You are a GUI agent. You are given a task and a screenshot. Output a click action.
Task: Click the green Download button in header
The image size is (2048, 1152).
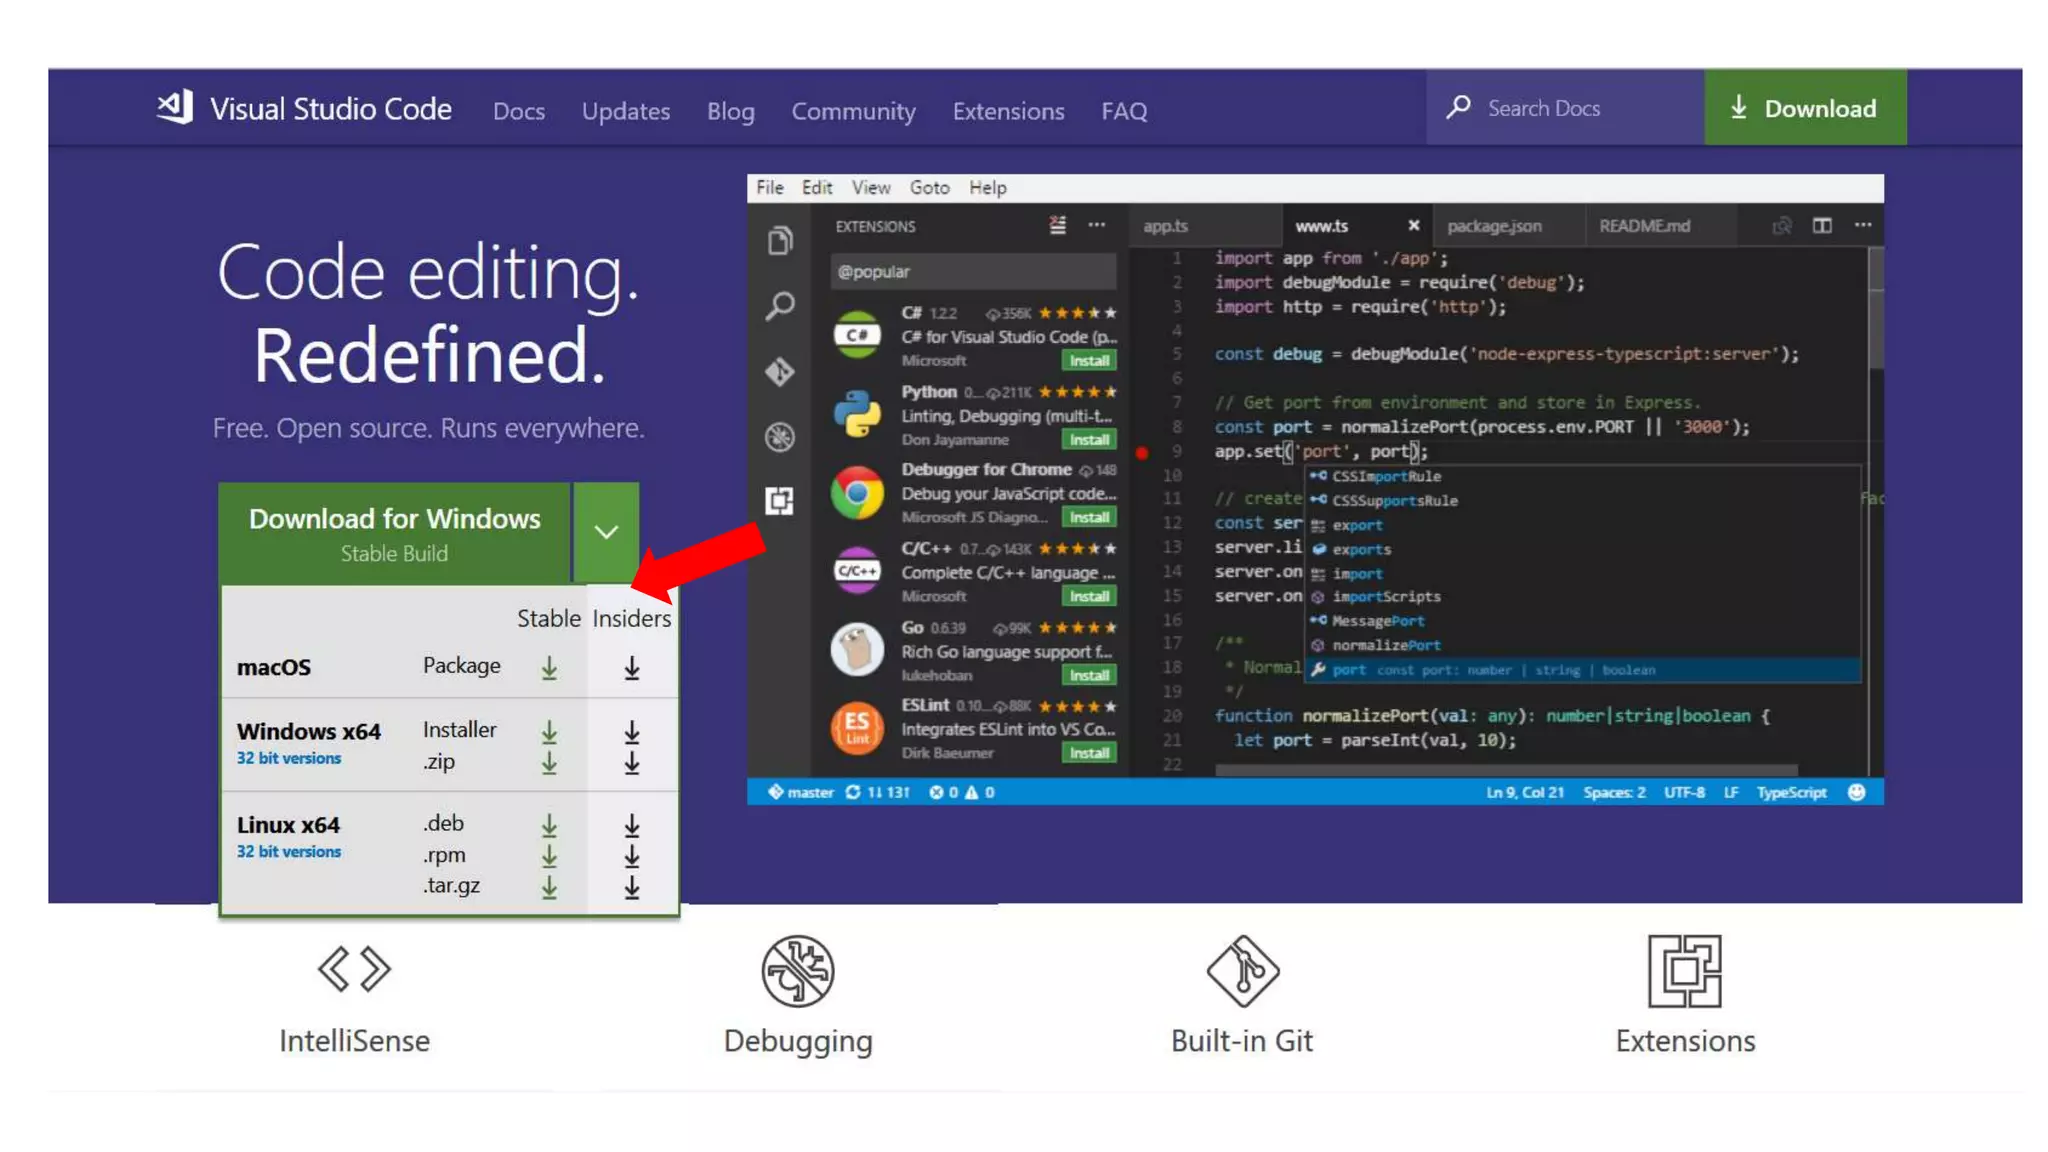click(x=1805, y=108)
